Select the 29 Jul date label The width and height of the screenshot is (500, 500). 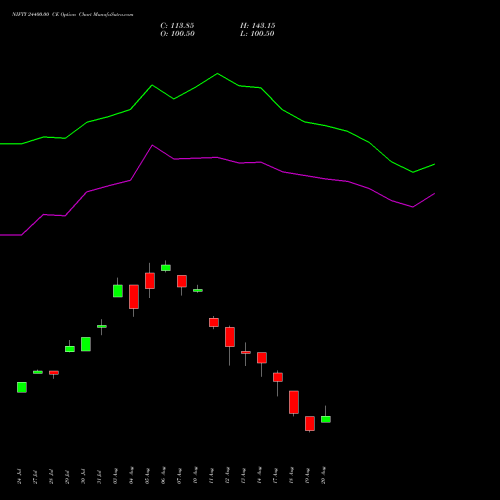(x=67, y=476)
